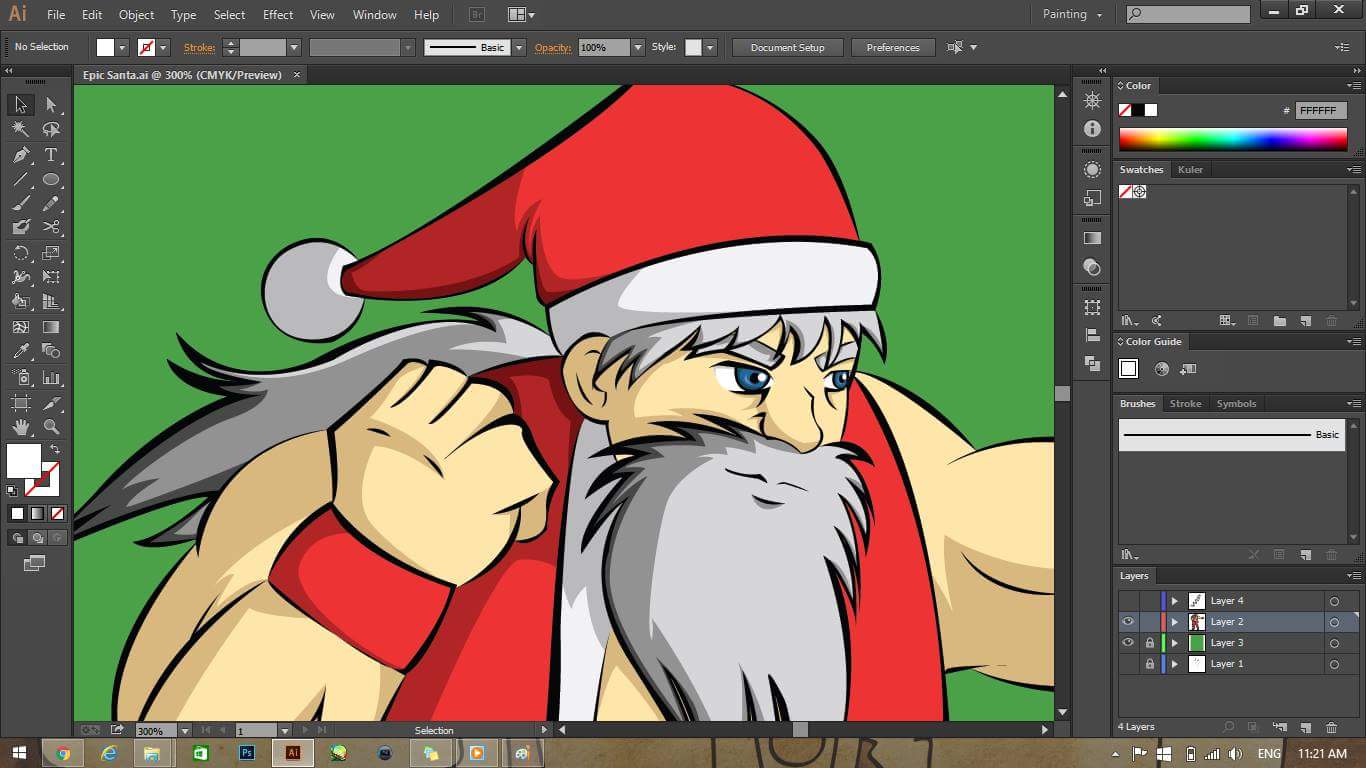Delete selection with Layers trash icon
This screenshot has width=1366, height=768.
(1331, 727)
